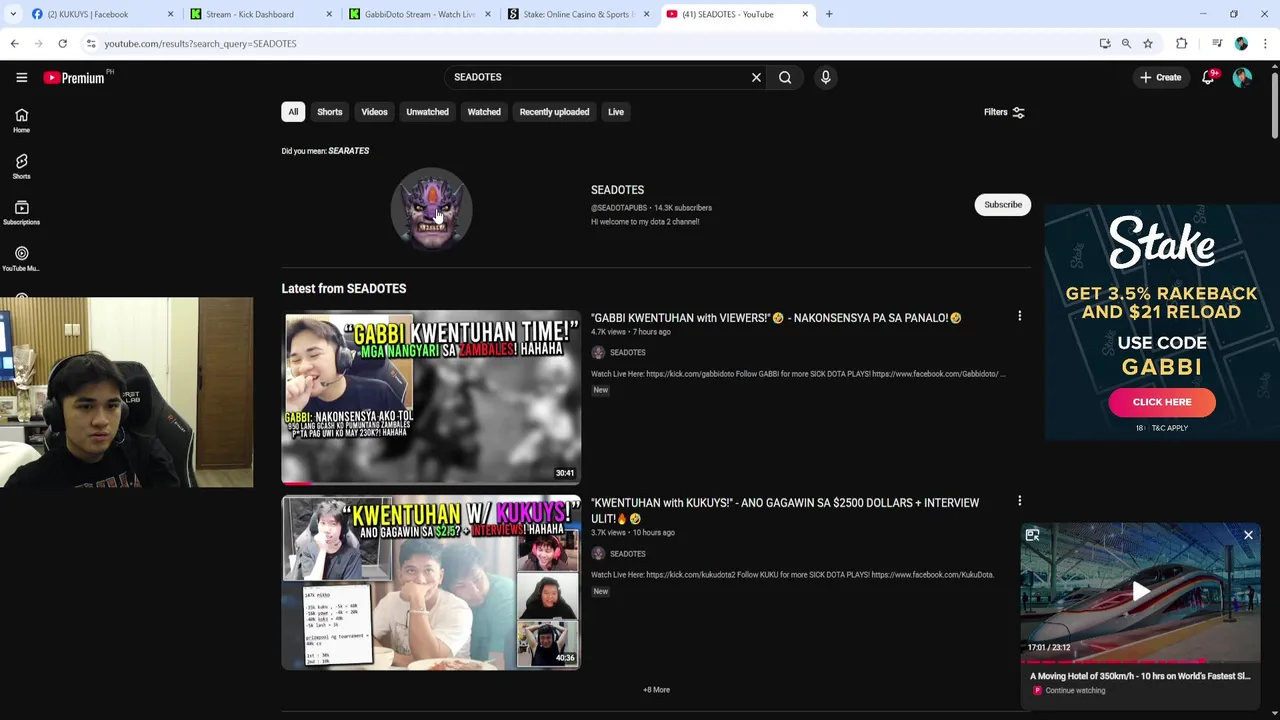The width and height of the screenshot is (1280, 720).
Task: Subscribe to the SEADOTES channel
Action: [1002, 205]
